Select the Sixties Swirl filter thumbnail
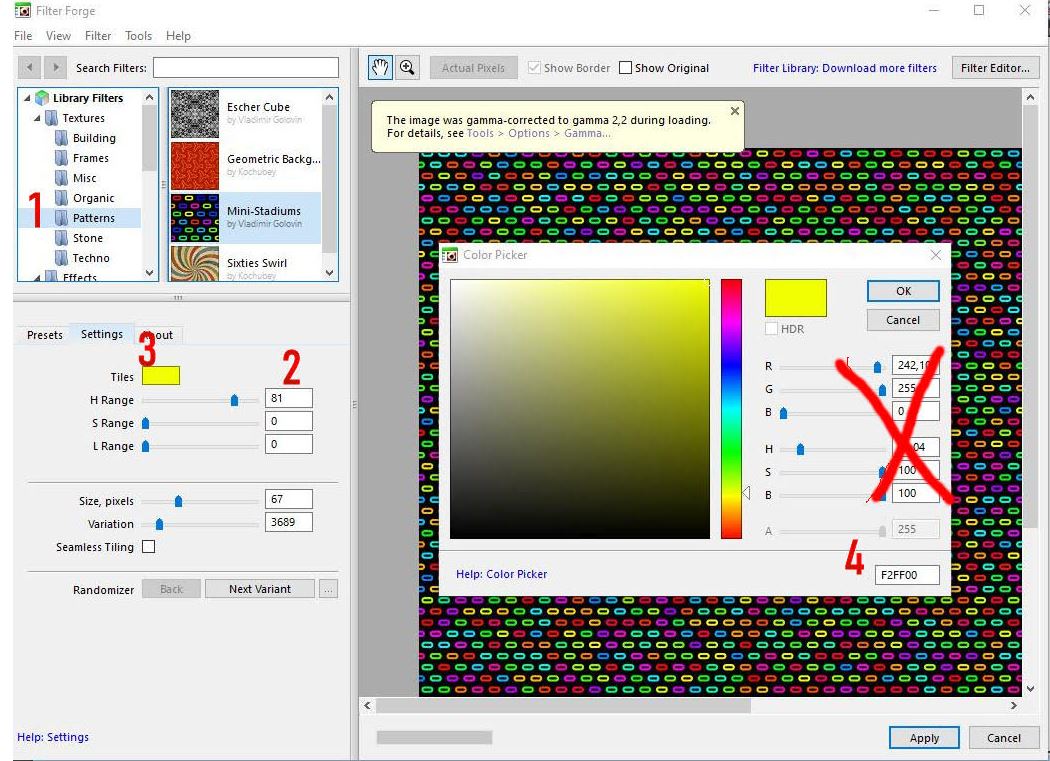Viewport: 1050px width, 761px height. pyautogui.click(x=194, y=263)
